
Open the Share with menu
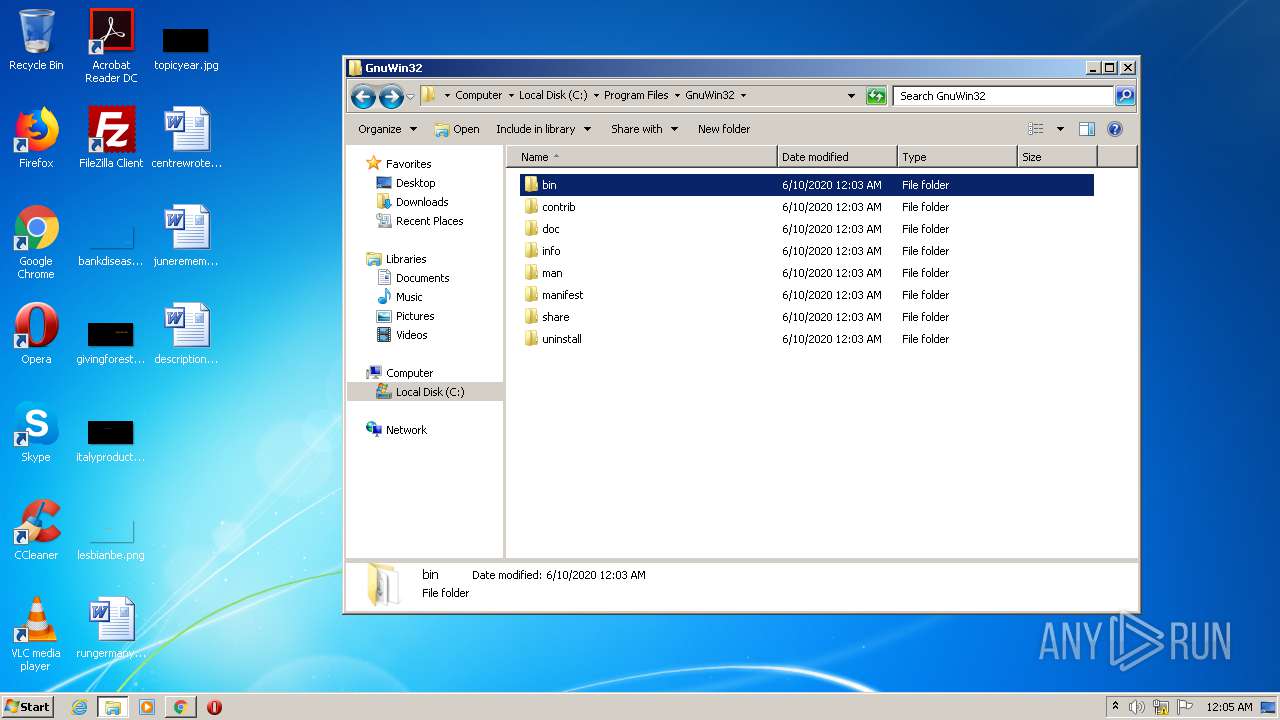(x=645, y=129)
